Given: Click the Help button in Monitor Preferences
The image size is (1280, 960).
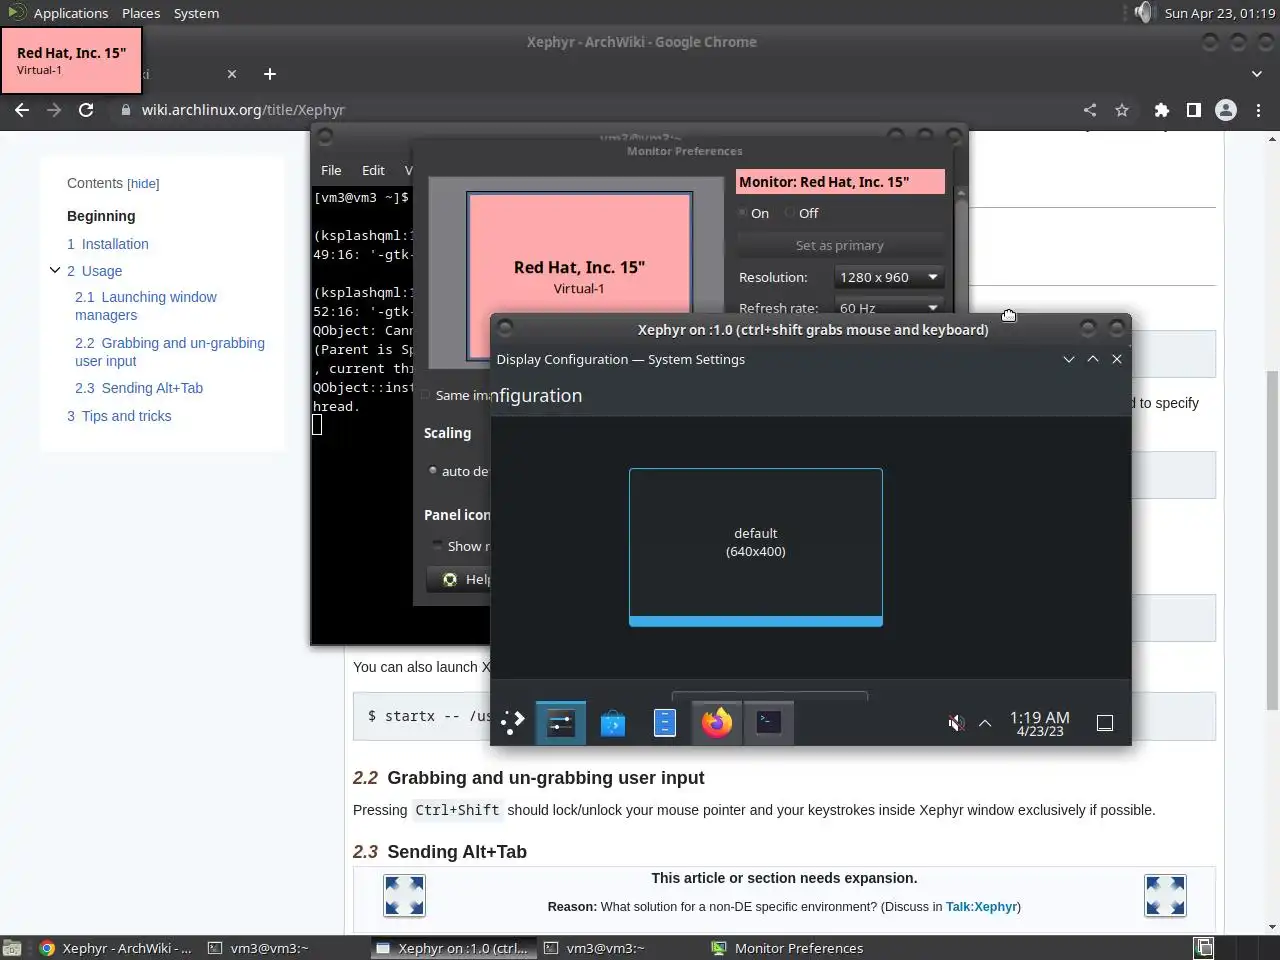Looking at the screenshot, I should click(x=459, y=579).
